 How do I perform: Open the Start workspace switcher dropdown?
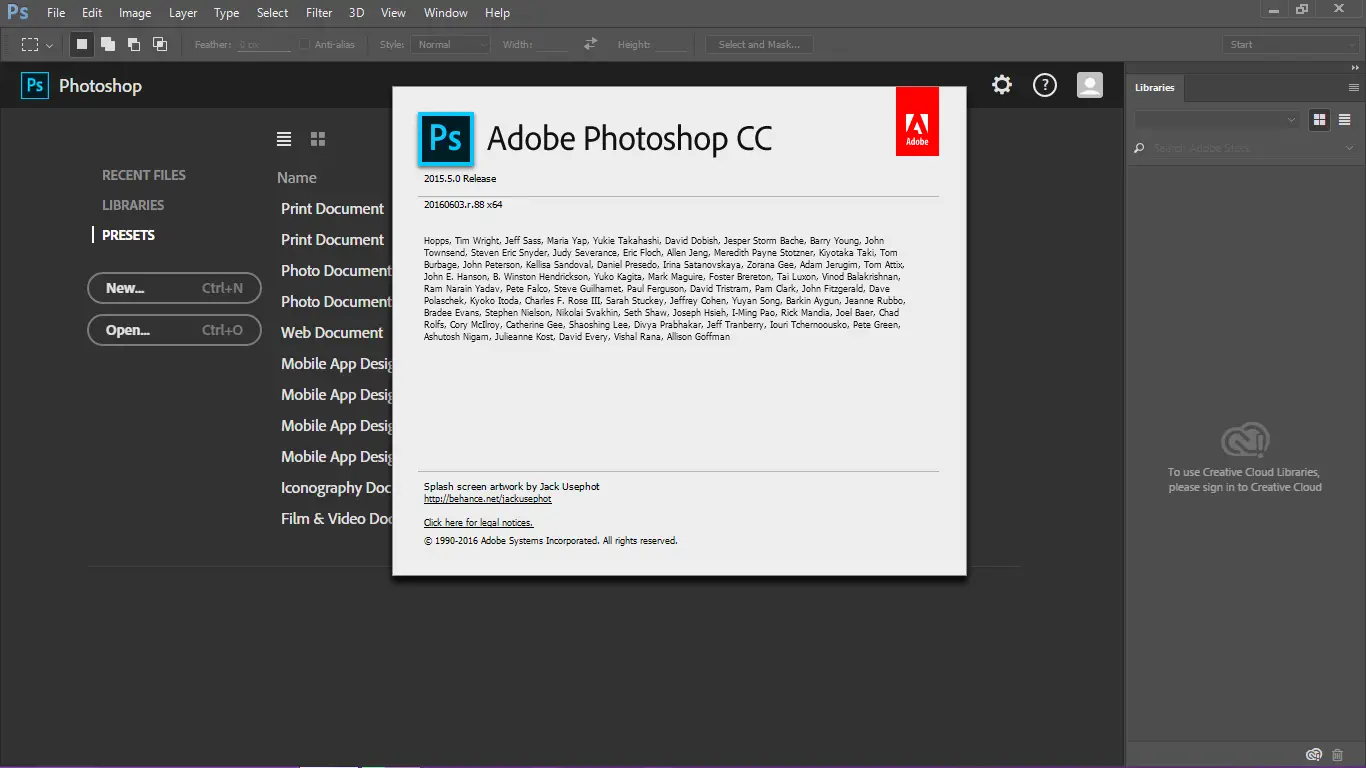pos(1290,44)
